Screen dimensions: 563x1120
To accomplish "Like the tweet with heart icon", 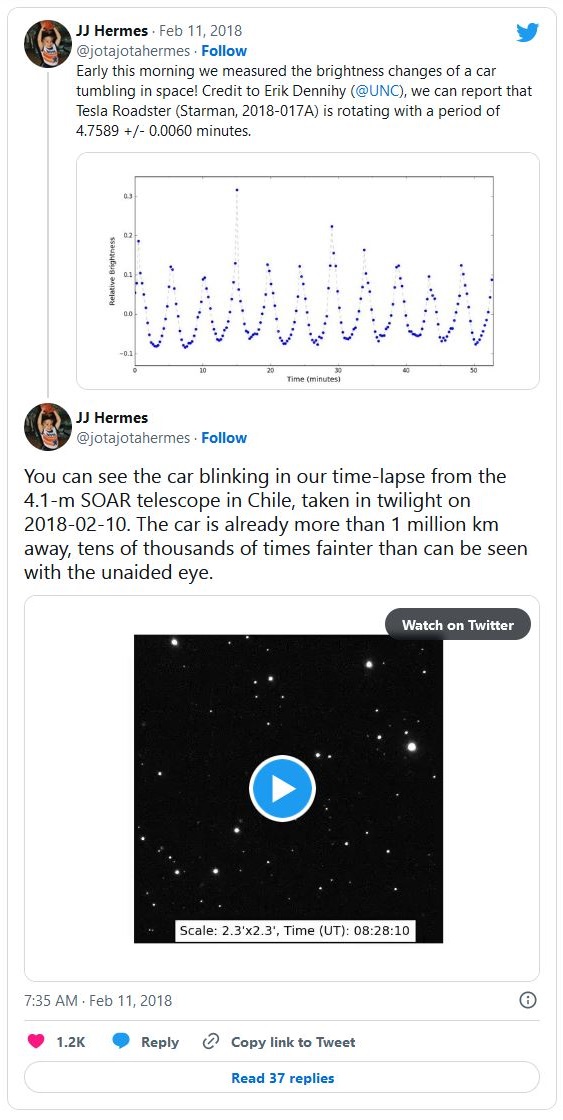I will point(36,1041).
